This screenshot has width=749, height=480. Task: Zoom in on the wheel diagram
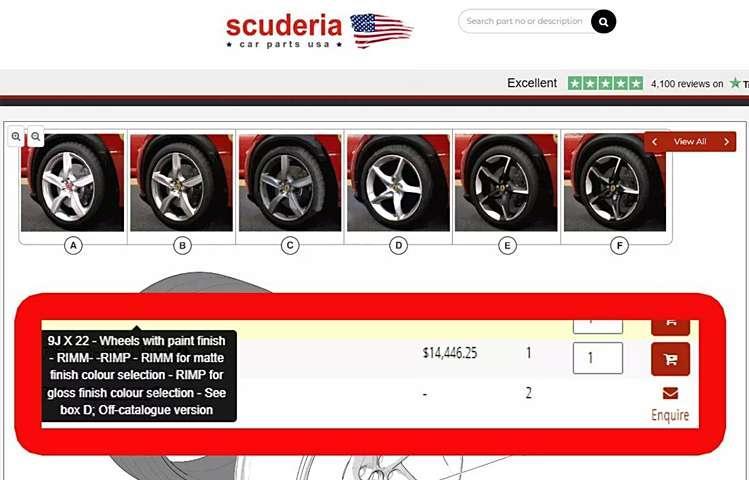[x=16, y=137]
